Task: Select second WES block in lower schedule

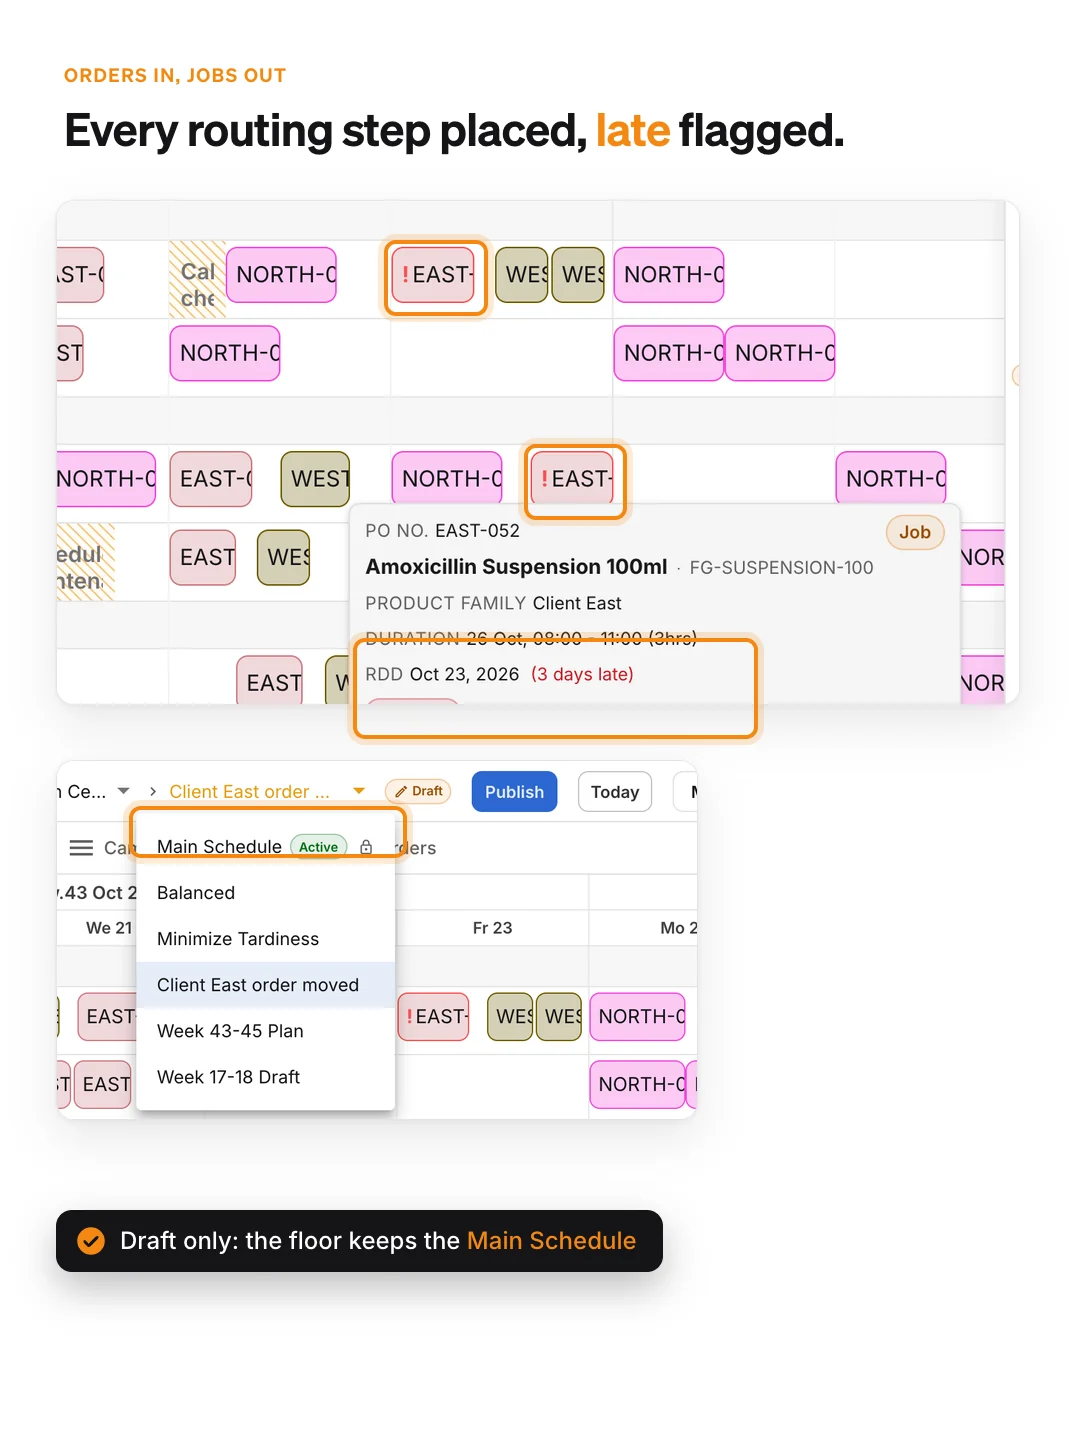Action: (559, 1017)
